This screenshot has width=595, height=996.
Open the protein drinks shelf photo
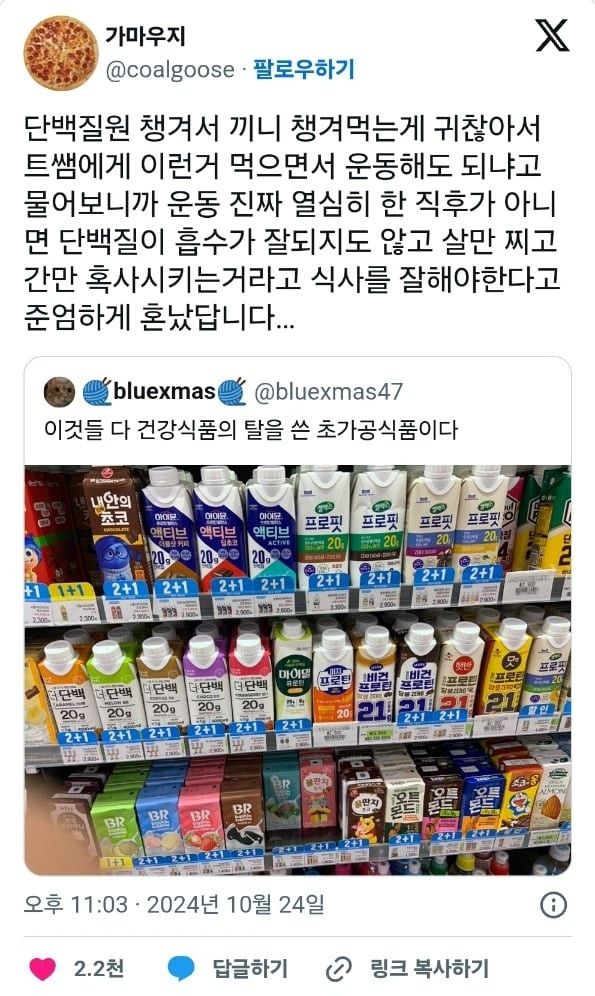coord(298,670)
